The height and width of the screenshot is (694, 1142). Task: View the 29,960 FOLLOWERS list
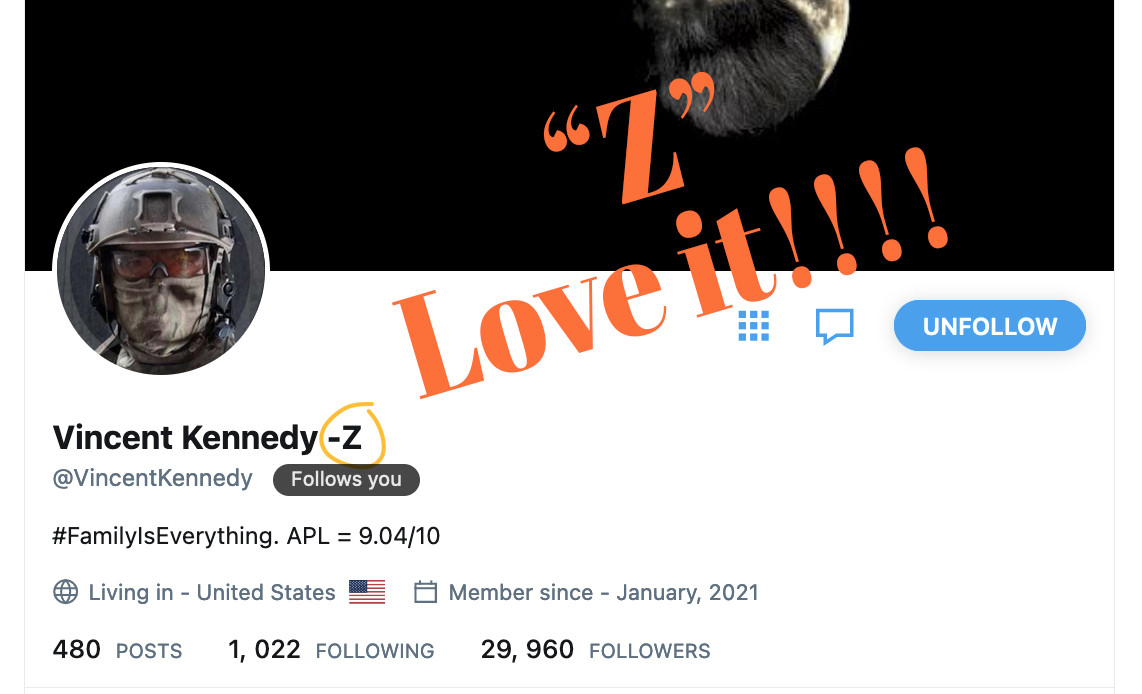595,649
